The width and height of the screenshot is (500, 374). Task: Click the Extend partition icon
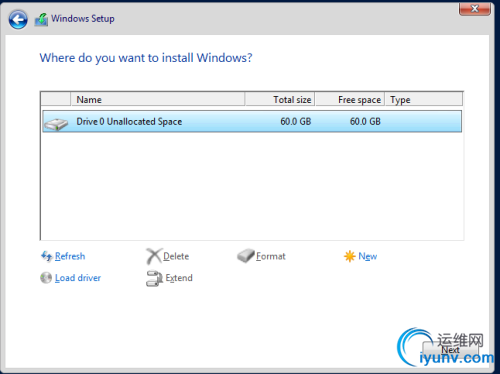click(x=154, y=278)
